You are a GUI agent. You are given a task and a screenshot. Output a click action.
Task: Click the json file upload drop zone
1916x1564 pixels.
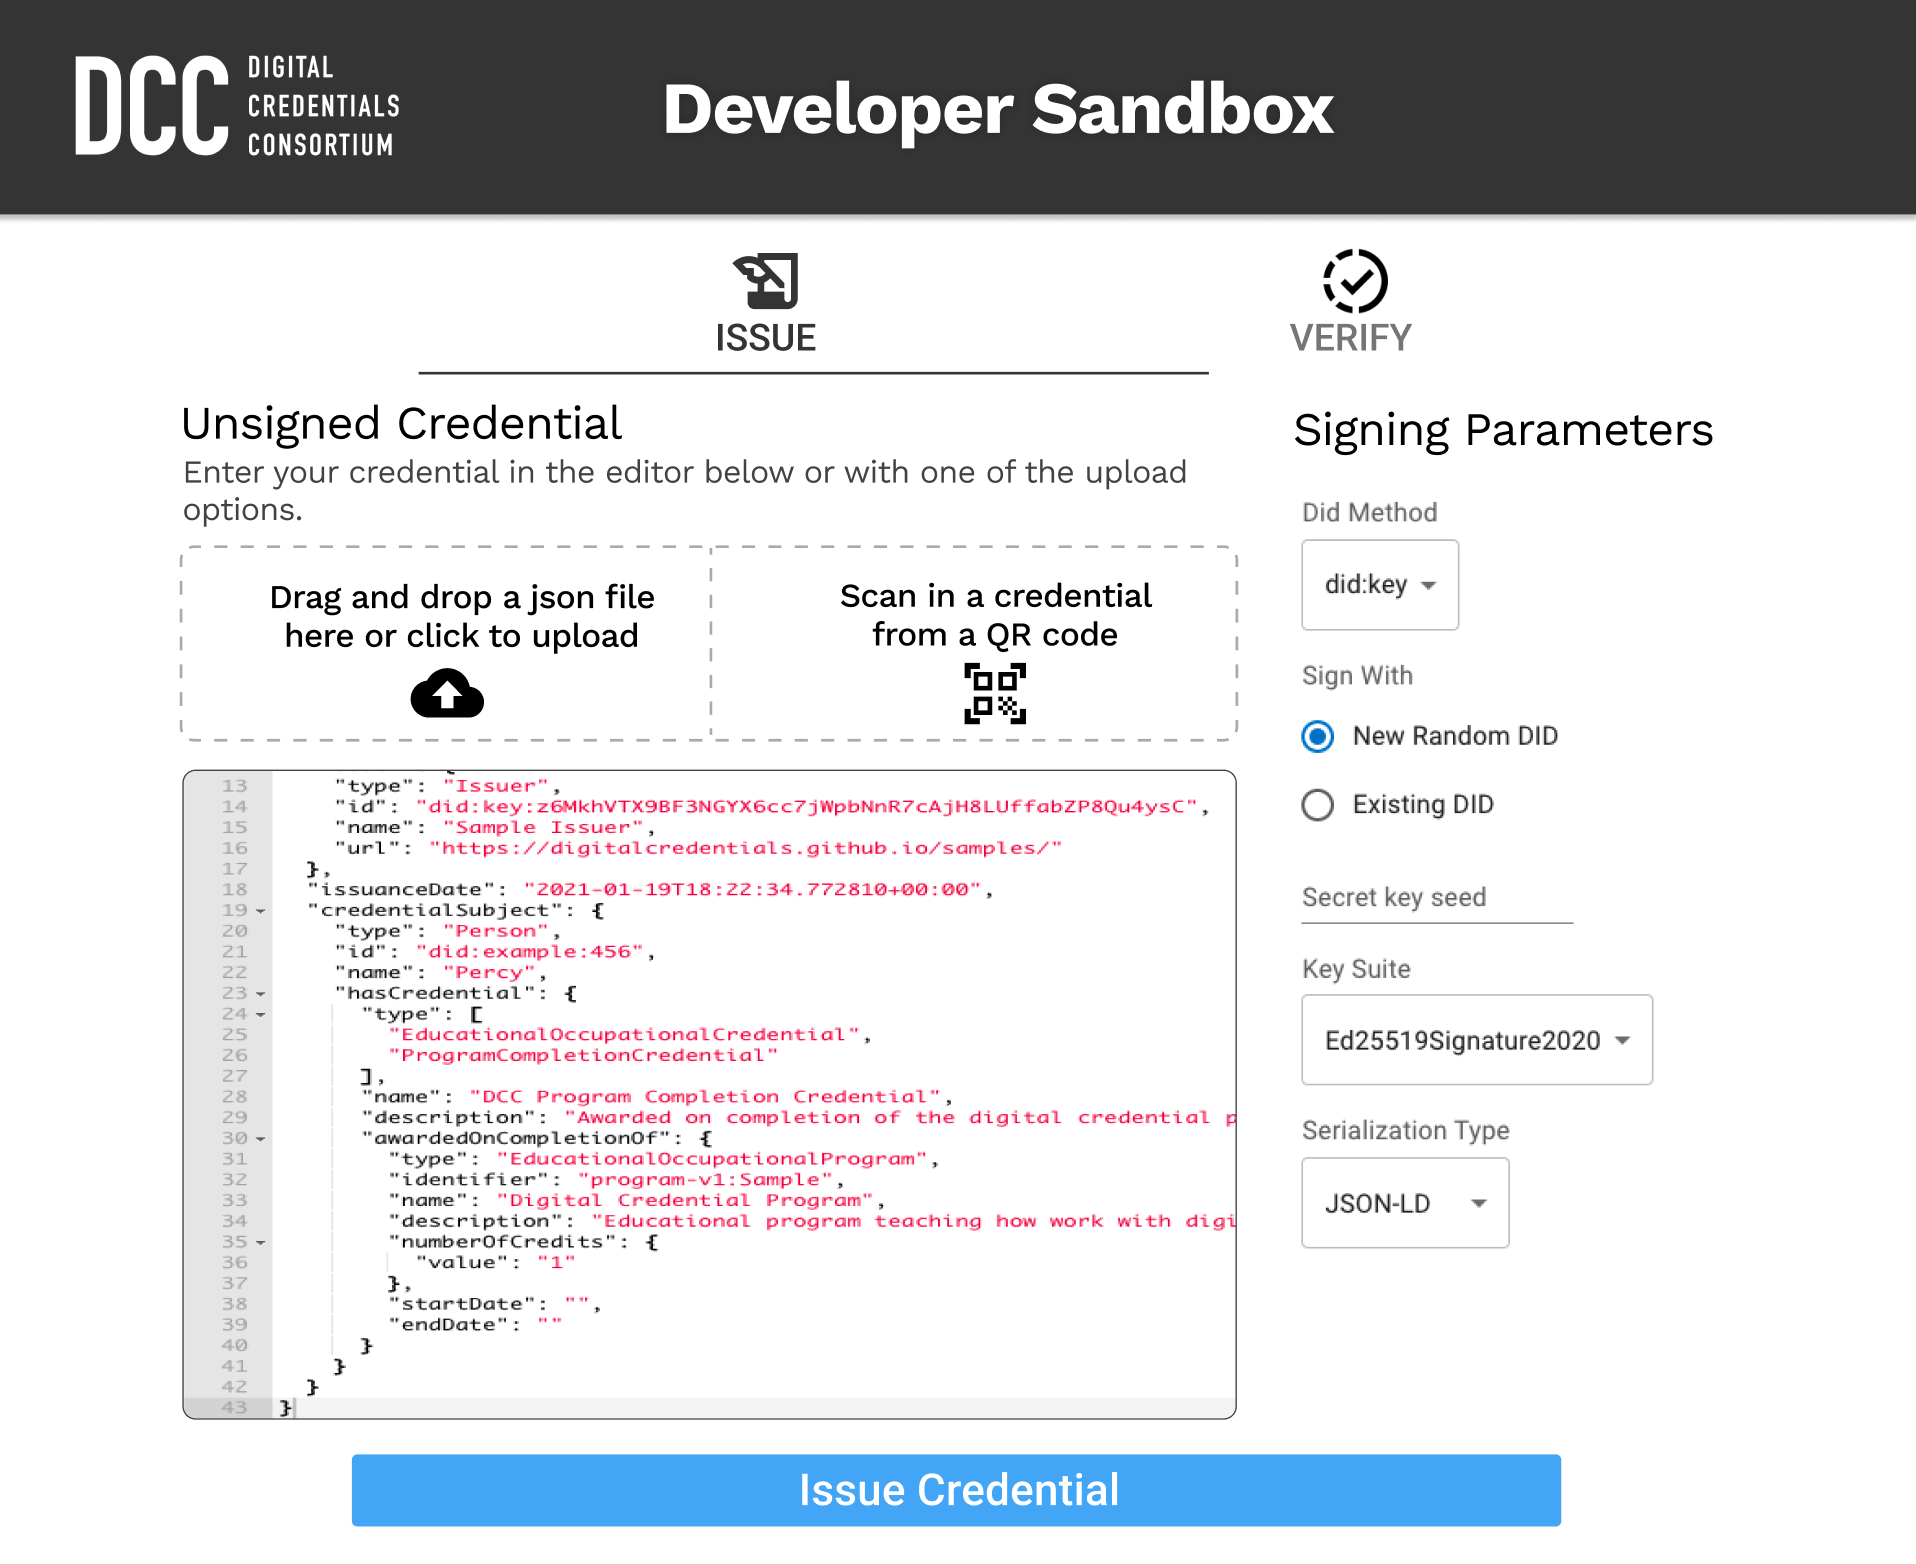[445, 643]
